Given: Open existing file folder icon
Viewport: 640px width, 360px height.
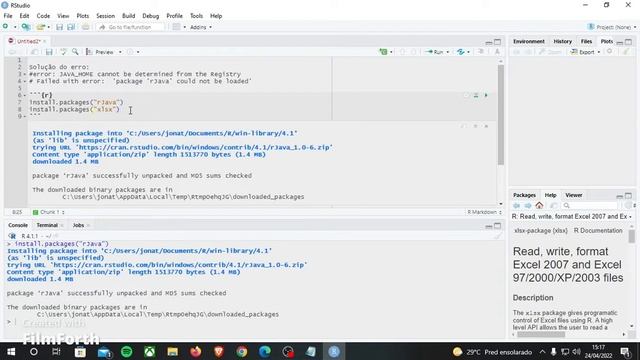Looking at the screenshot, I should tap(40, 27).
